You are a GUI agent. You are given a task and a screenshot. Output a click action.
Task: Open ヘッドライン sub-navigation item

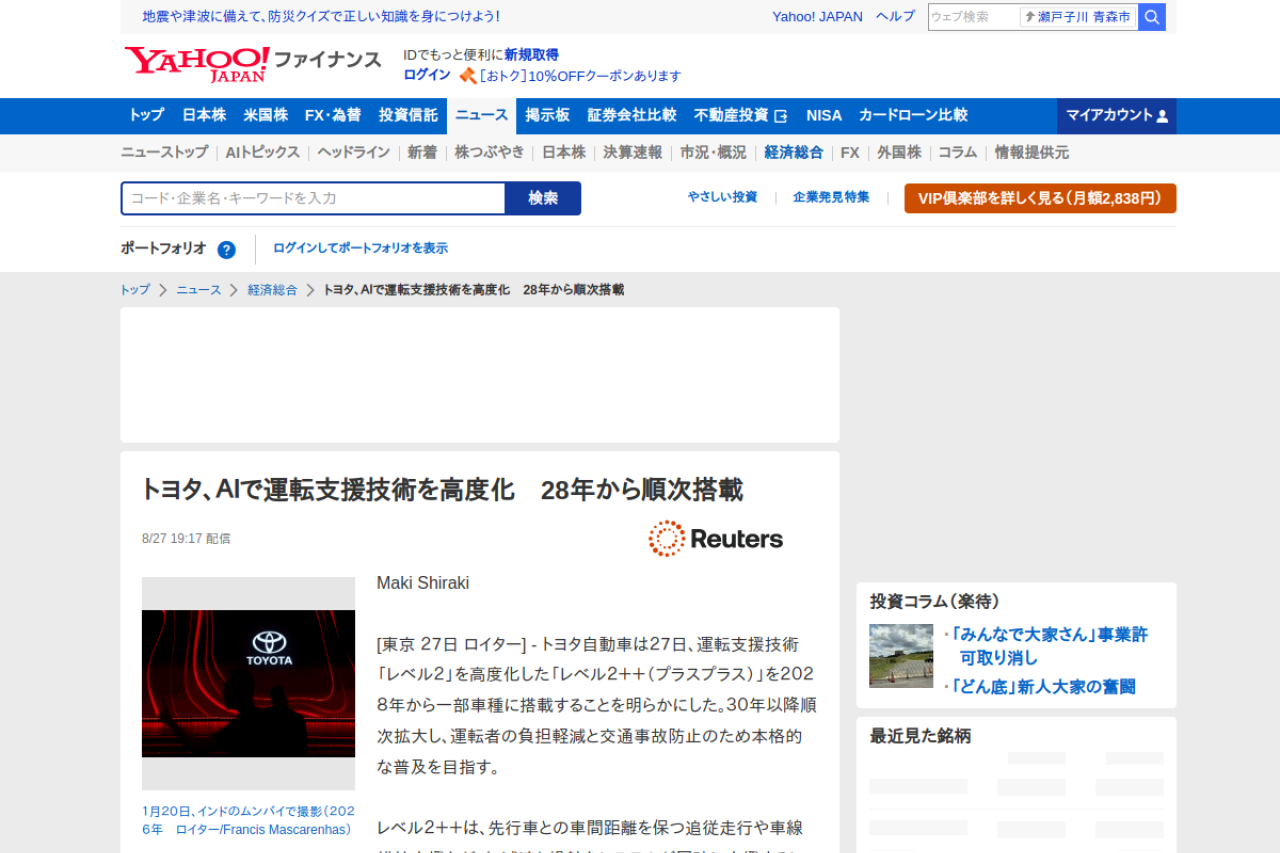354,152
